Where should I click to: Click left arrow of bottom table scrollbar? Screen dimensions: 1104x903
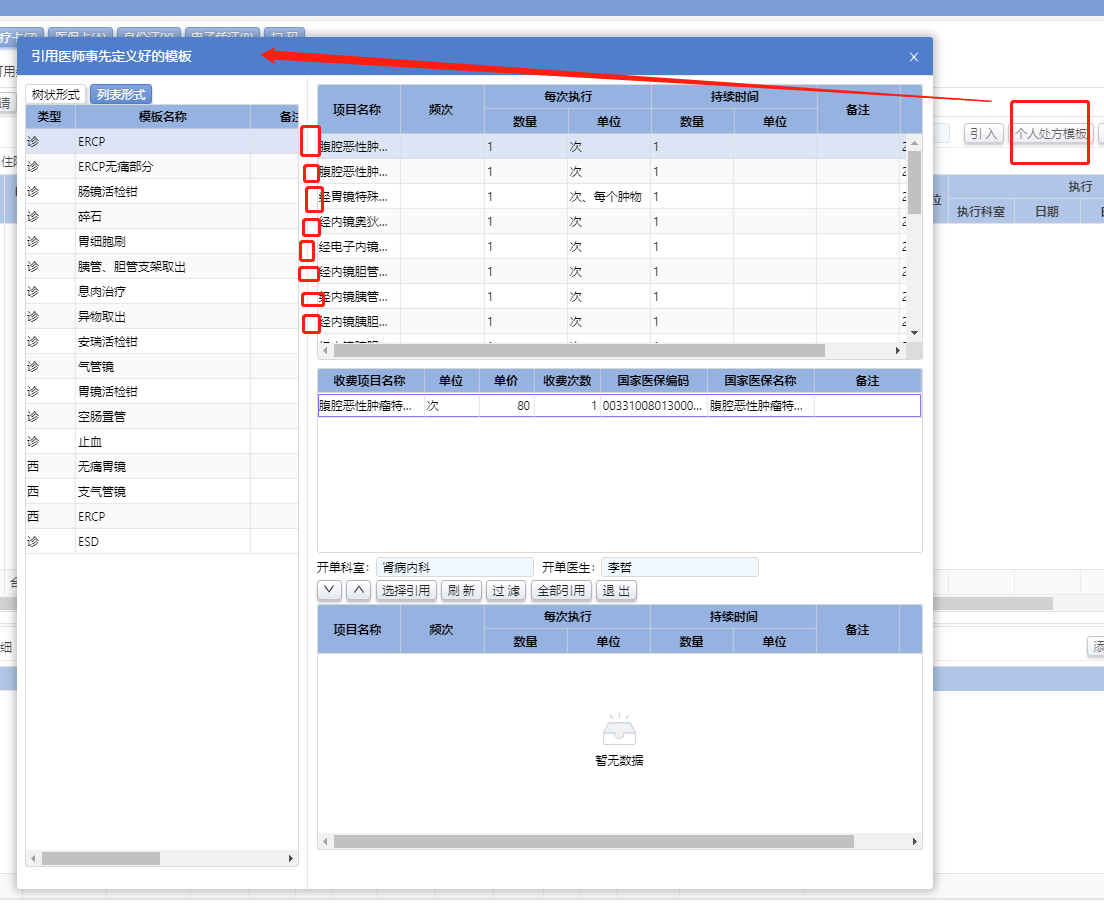click(x=325, y=842)
